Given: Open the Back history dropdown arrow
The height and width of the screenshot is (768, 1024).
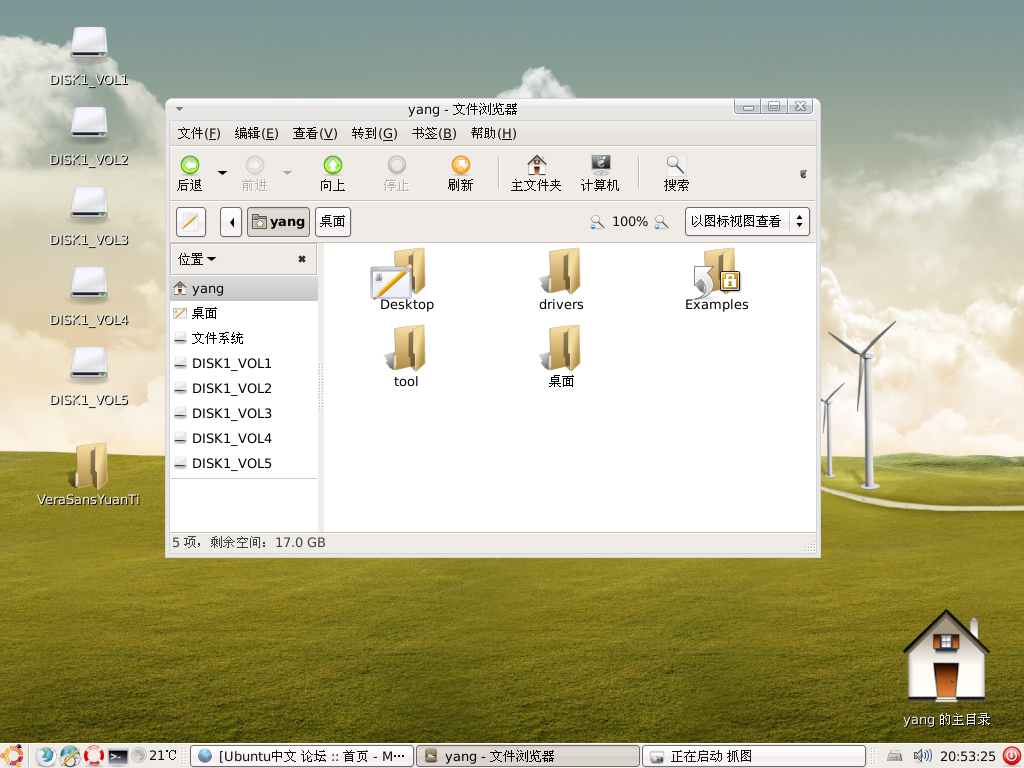Looking at the screenshot, I should pyautogui.click(x=222, y=173).
